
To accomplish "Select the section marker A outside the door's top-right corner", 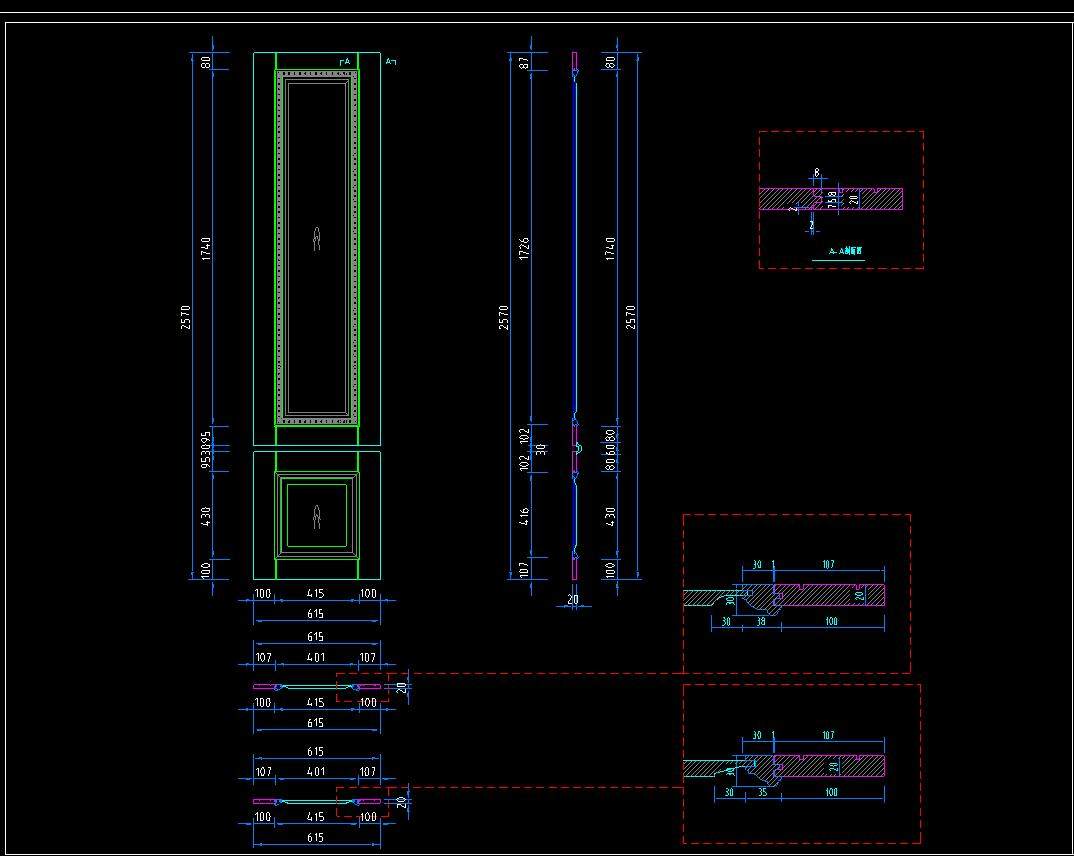I will point(390,62).
